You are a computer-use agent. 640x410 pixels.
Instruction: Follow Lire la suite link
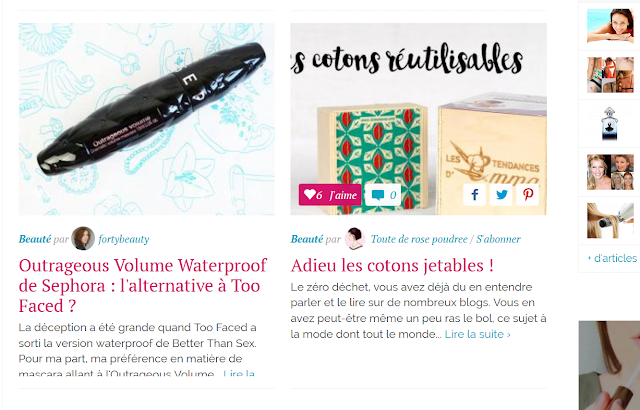coord(477,334)
